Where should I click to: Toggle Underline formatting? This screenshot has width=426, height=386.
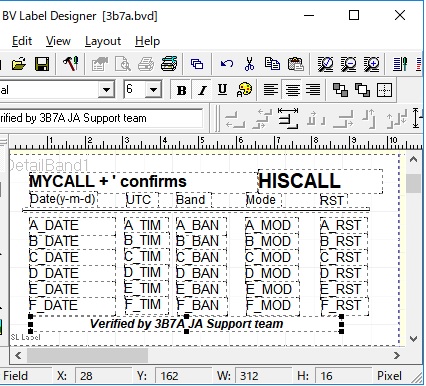coord(222,89)
